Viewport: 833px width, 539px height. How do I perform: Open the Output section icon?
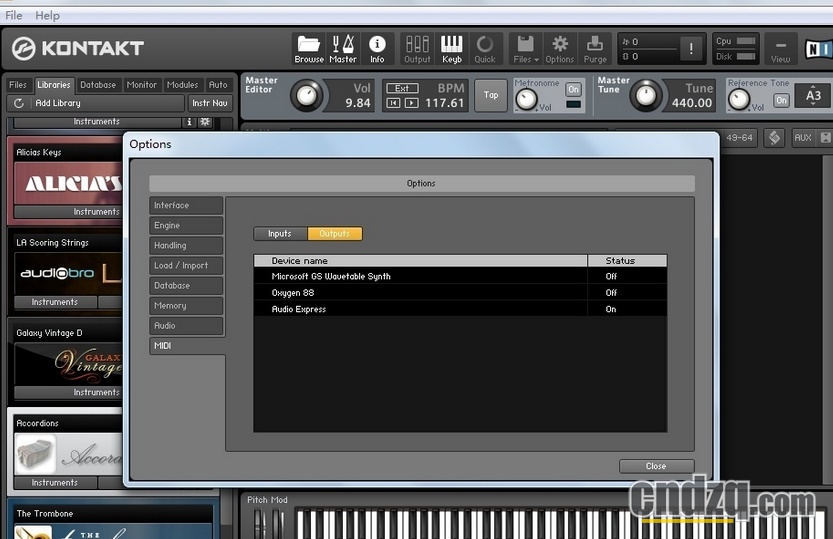417,49
